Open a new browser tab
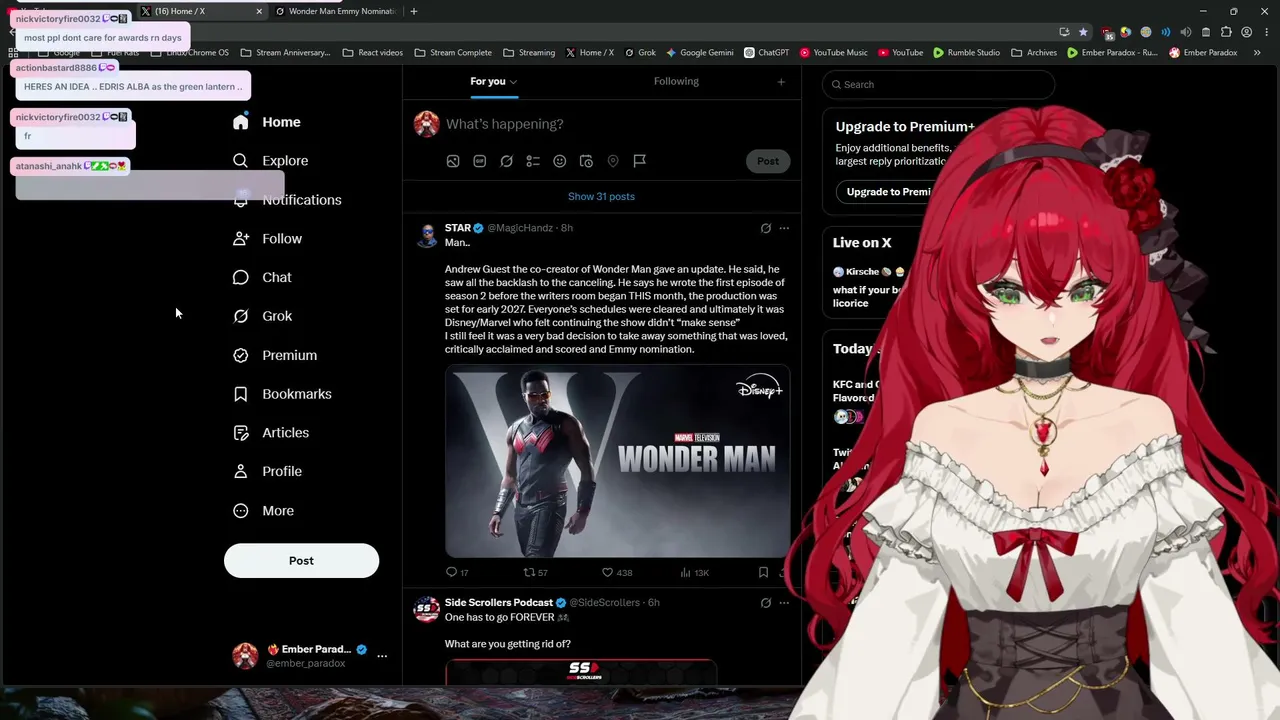Image resolution: width=1280 pixels, height=720 pixels. pos(414,11)
